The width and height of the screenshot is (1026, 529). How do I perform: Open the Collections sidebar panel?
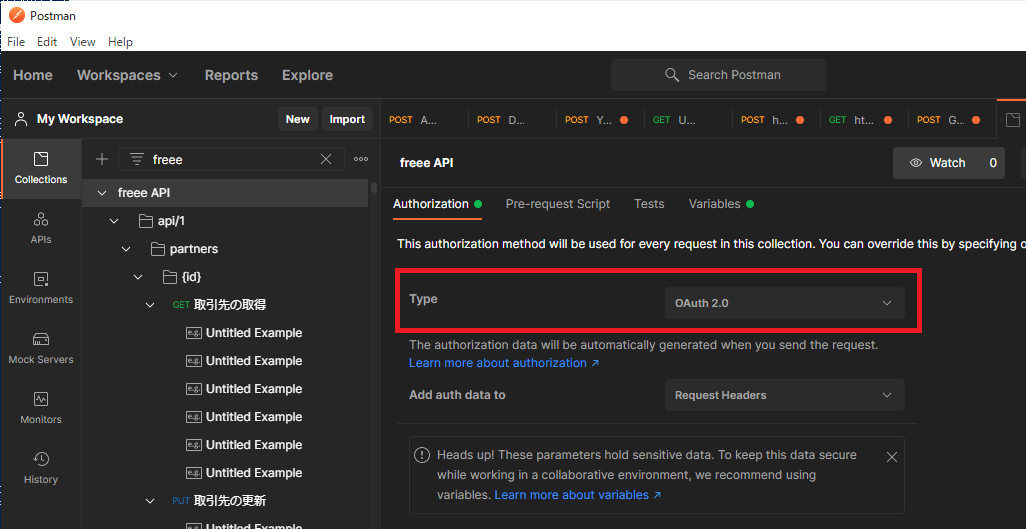[41, 168]
